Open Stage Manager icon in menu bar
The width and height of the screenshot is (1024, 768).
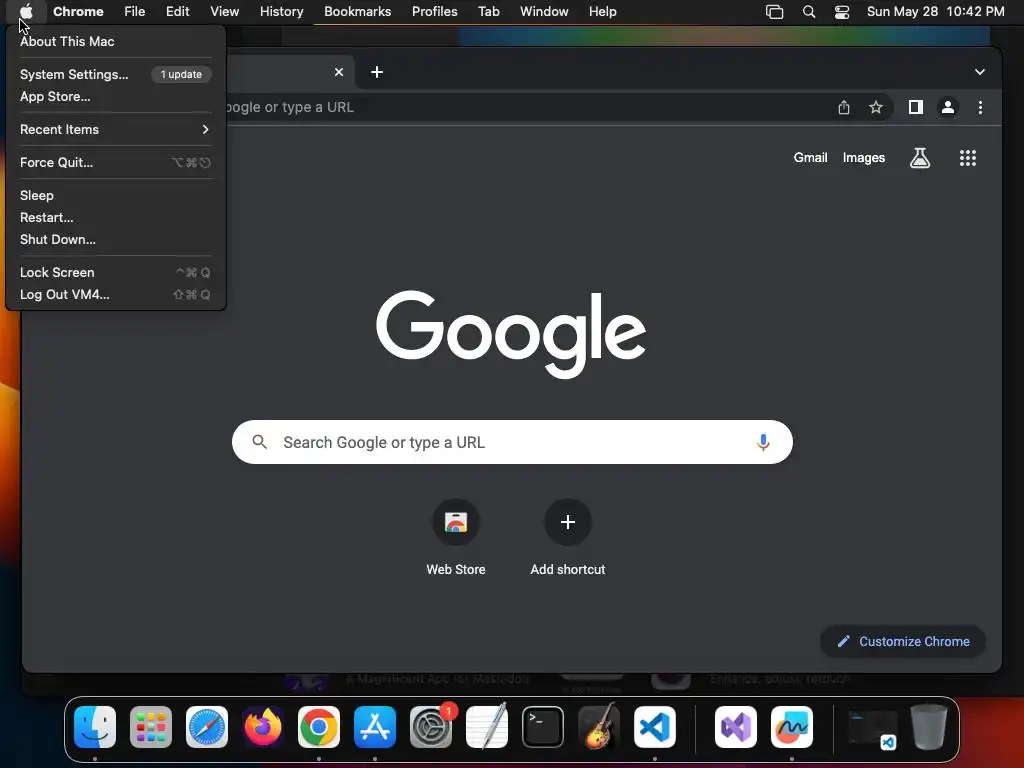[774, 12]
